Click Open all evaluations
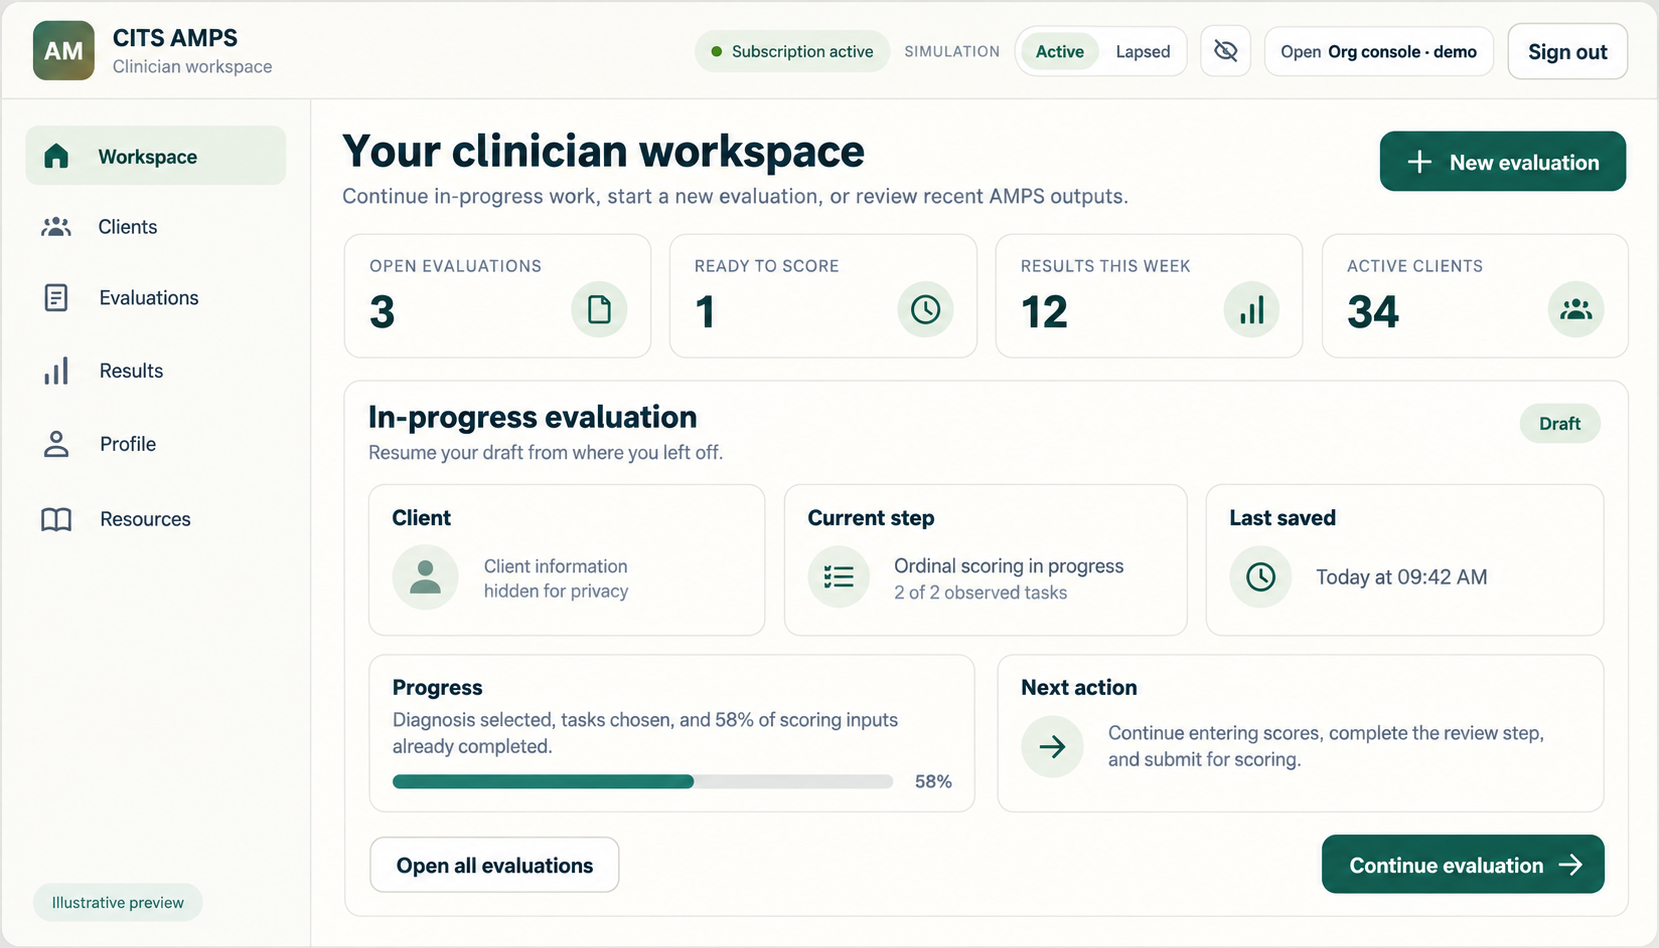1659x948 pixels. pyautogui.click(x=494, y=865)
